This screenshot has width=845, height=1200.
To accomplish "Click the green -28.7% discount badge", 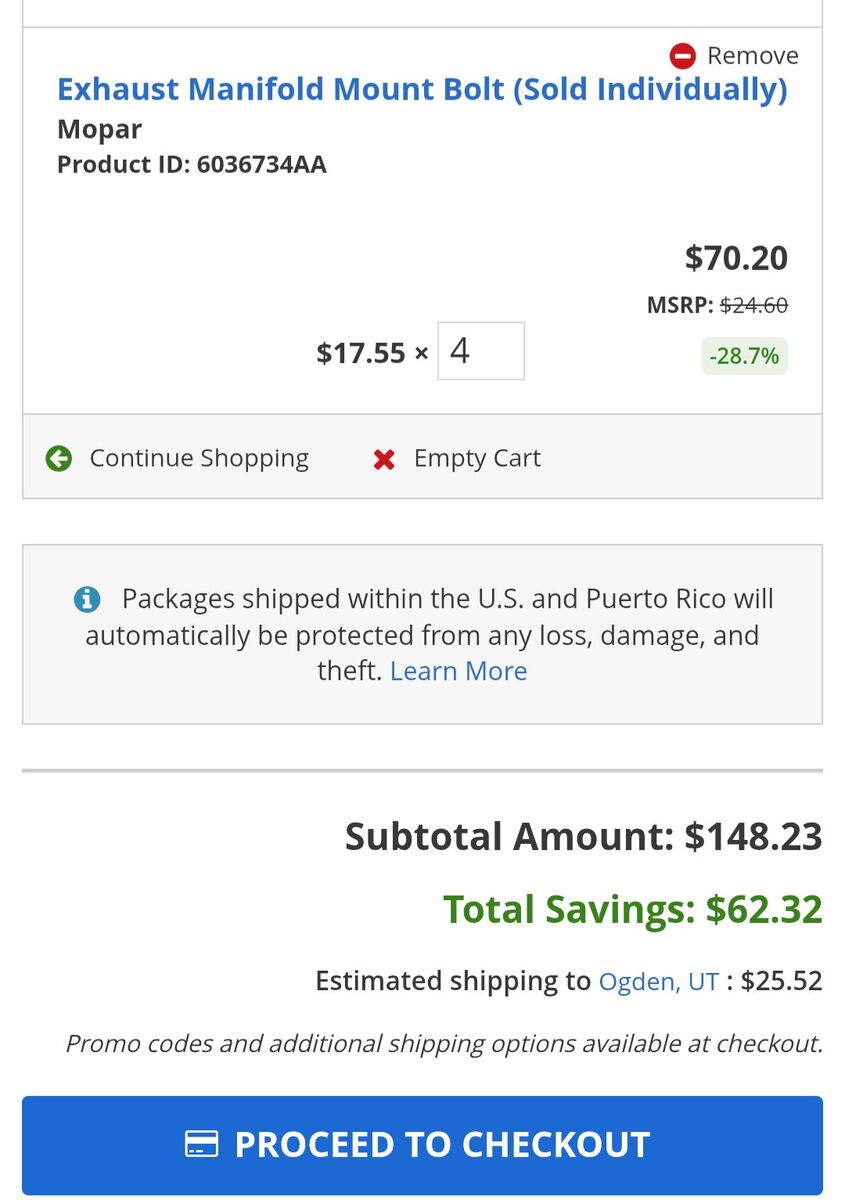I will click(744, 355).
